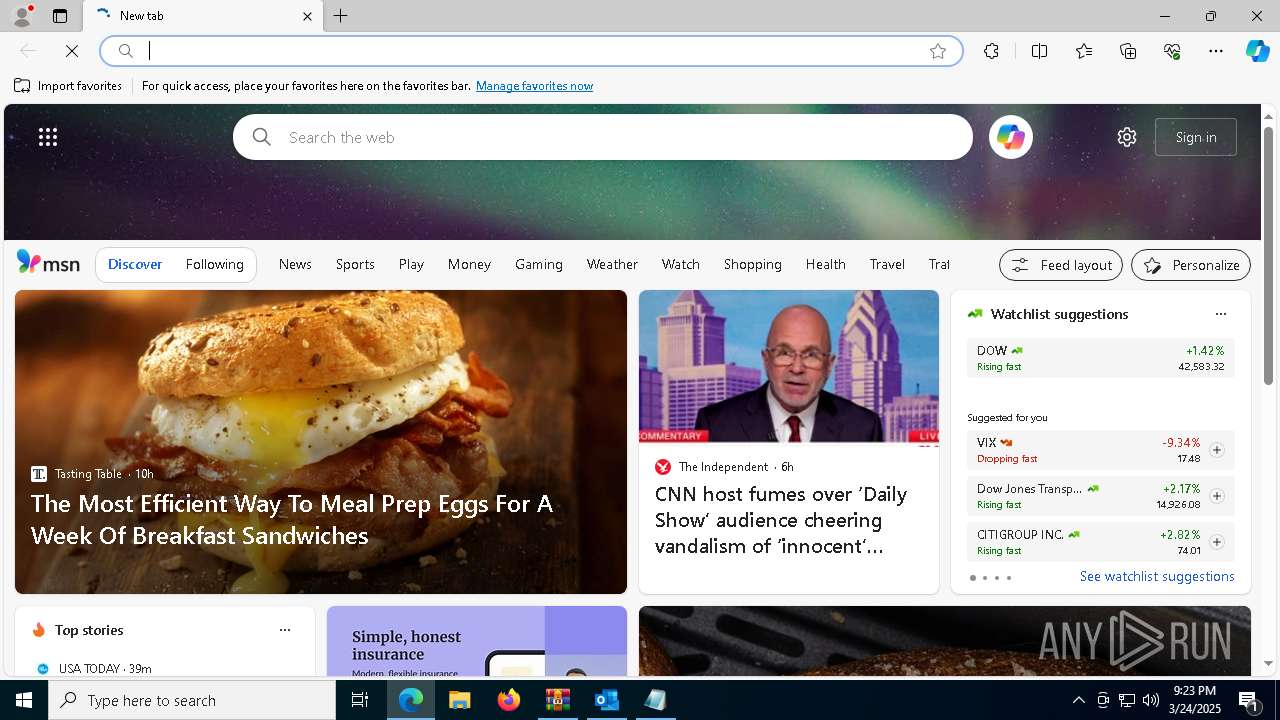Open See watchlist suggestions link

tap(1157, 576)
